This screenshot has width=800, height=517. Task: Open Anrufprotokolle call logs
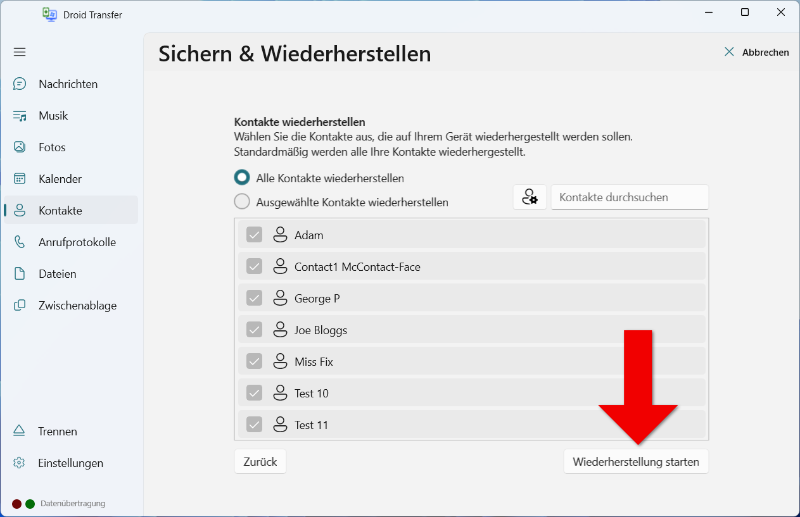click(x=77, y=242)
